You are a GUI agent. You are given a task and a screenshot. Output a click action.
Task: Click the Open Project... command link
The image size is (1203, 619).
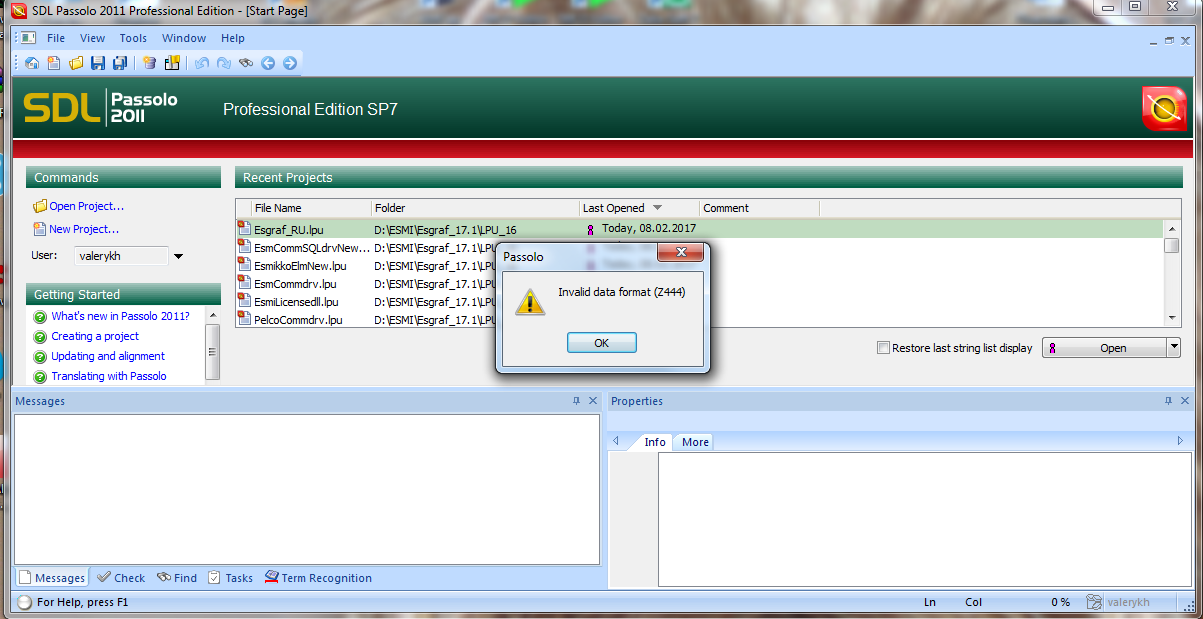tap(86, 206)
